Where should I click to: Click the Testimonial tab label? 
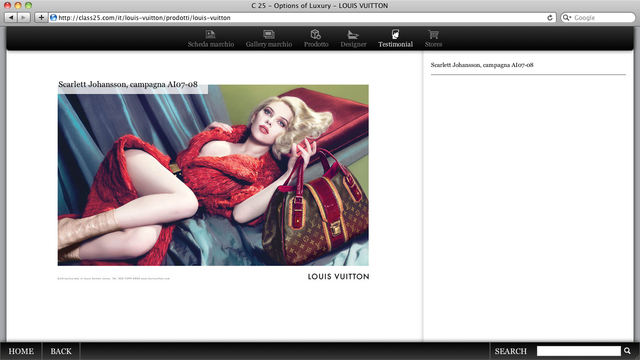[x=396, y=44]
